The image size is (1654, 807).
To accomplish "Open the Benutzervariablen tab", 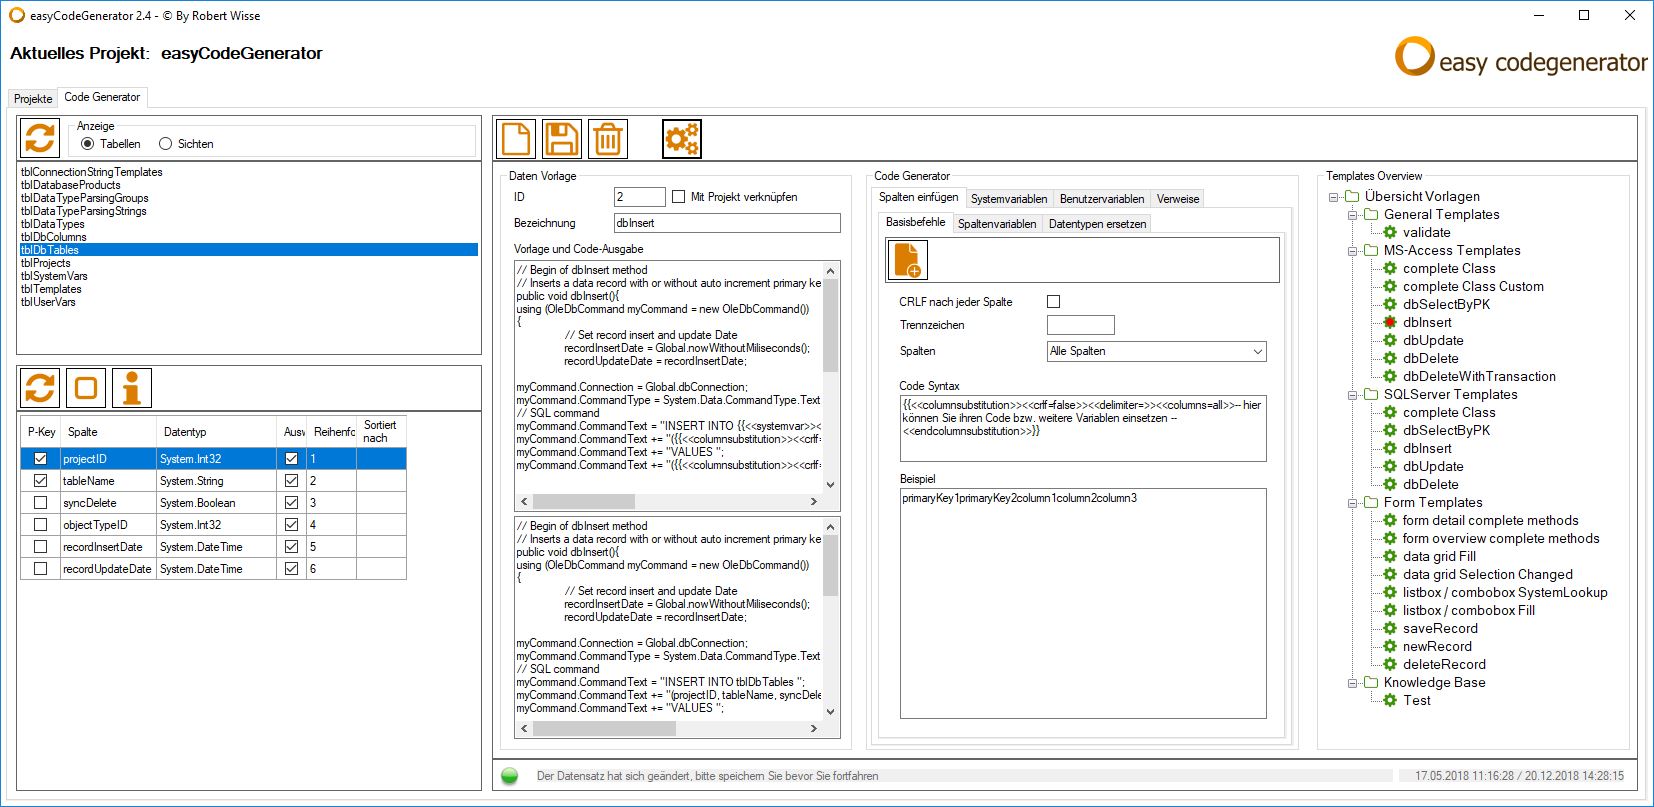I will [x=1102, y=199].
